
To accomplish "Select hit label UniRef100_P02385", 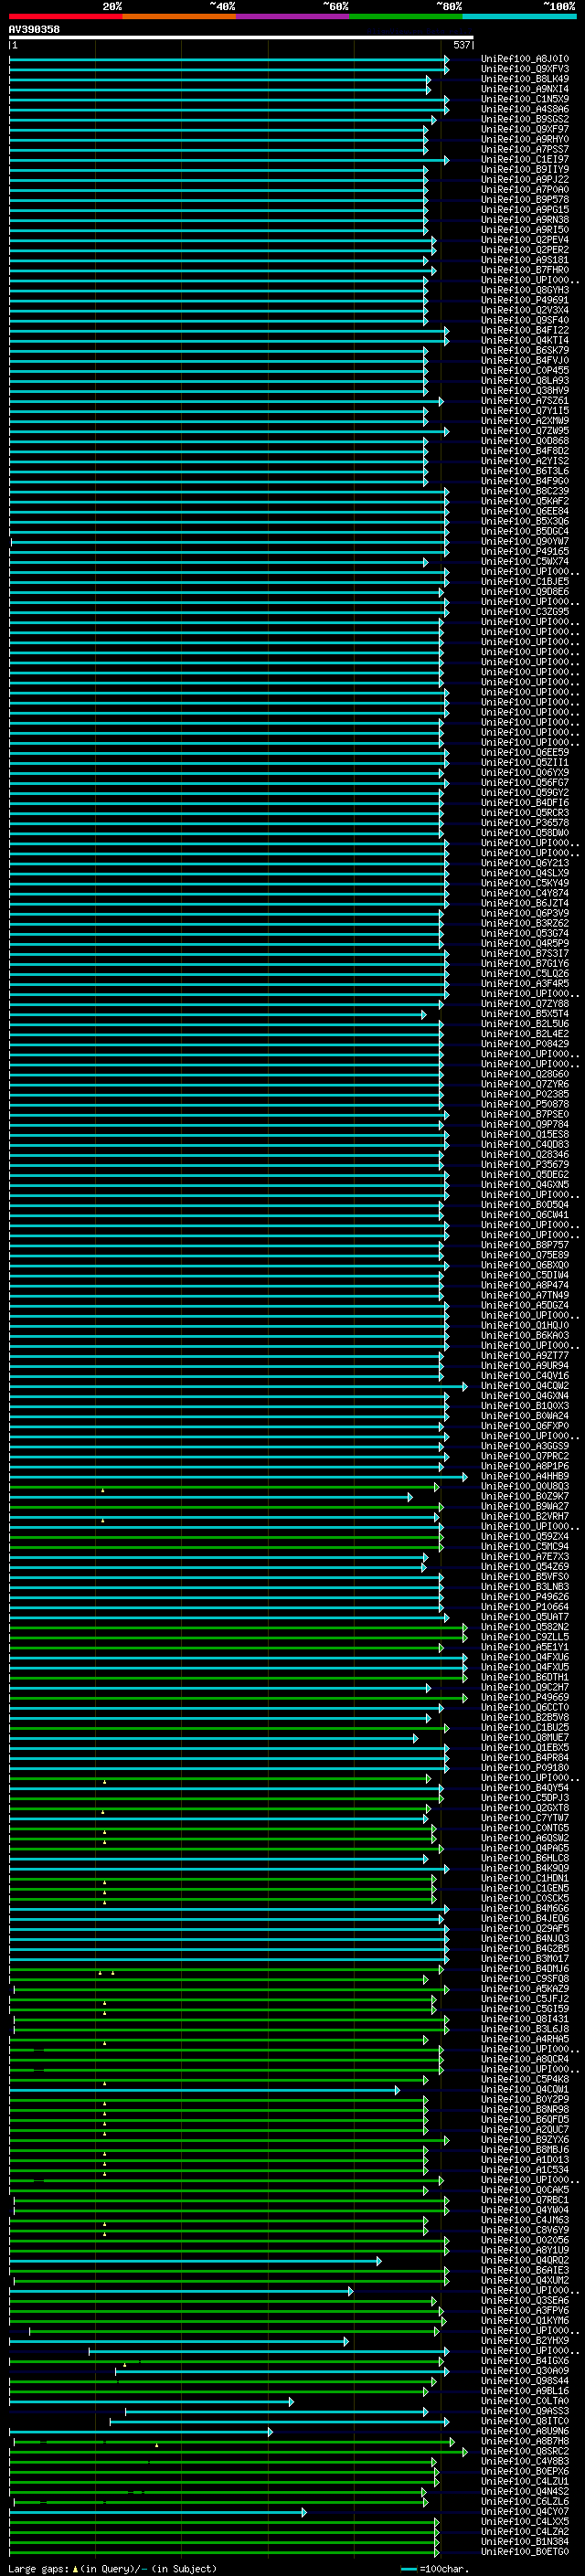I will pos(525,1094).
